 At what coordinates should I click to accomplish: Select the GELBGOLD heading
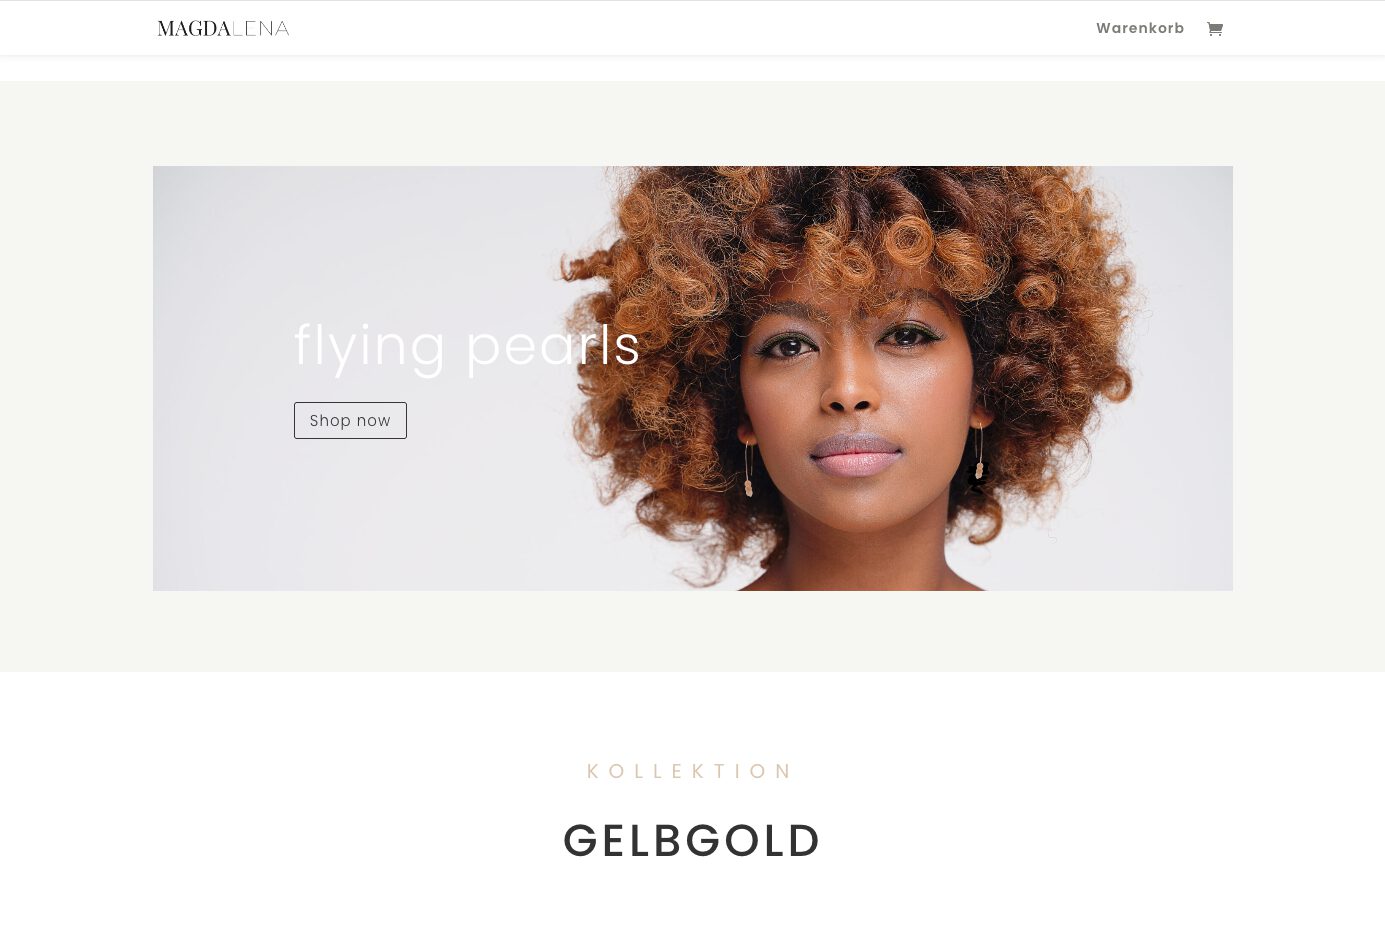pos(692,841)
